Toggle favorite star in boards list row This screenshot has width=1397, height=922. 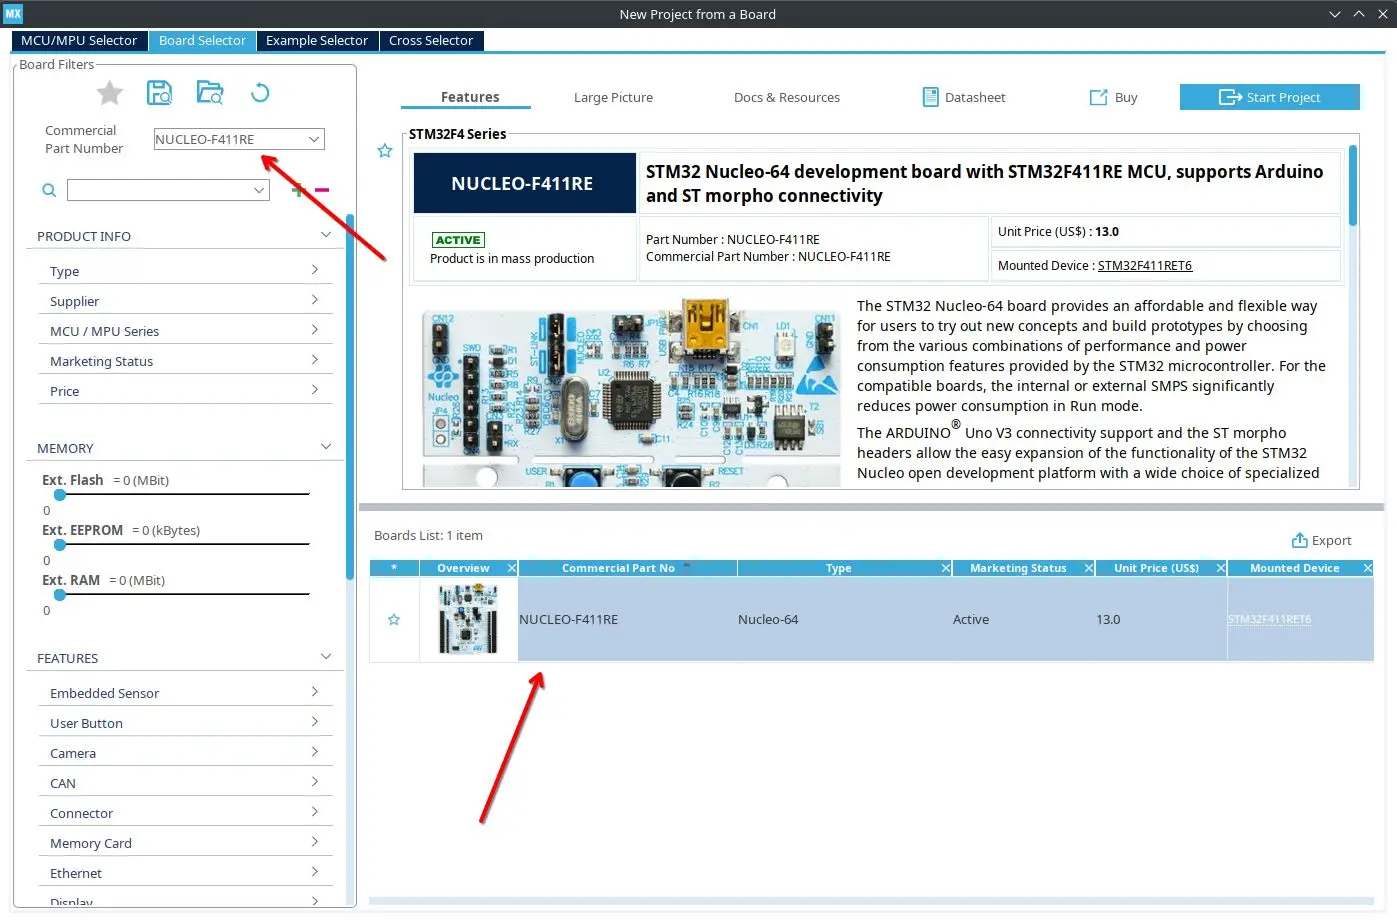pyautogui.click(x=394, y=620)
